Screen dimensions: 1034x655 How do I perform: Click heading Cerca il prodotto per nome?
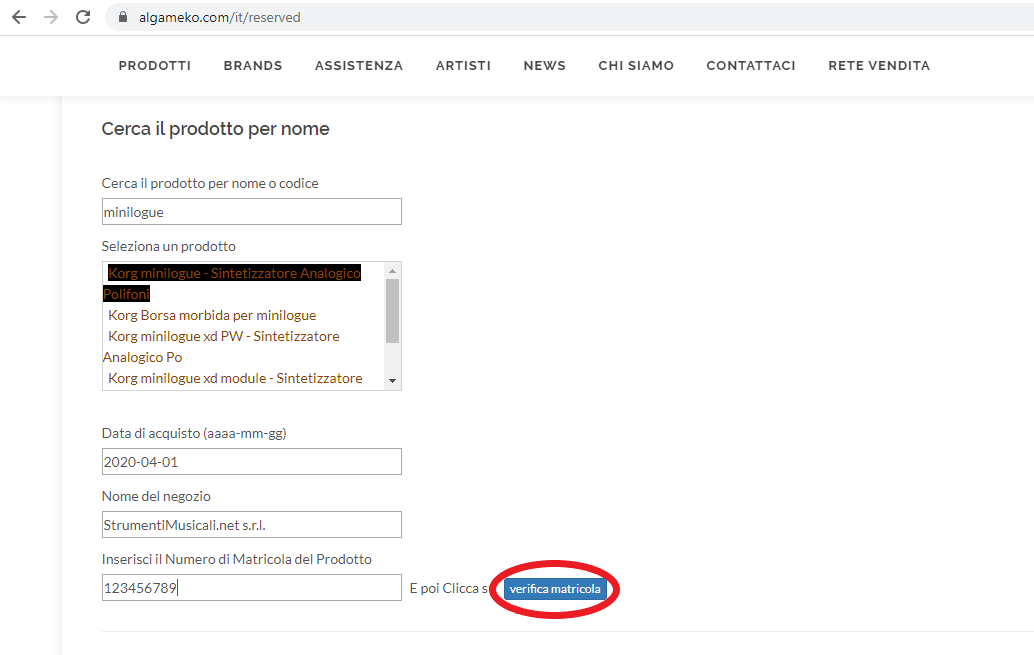point(216,129)
